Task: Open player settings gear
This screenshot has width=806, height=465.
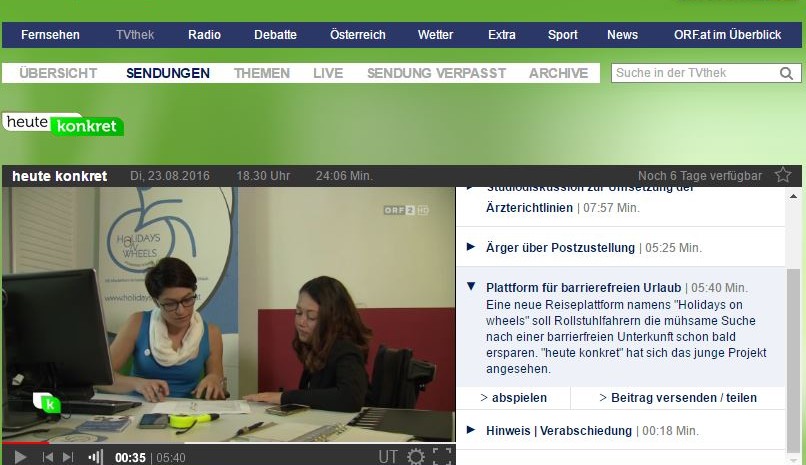Action: pos(416,456)
